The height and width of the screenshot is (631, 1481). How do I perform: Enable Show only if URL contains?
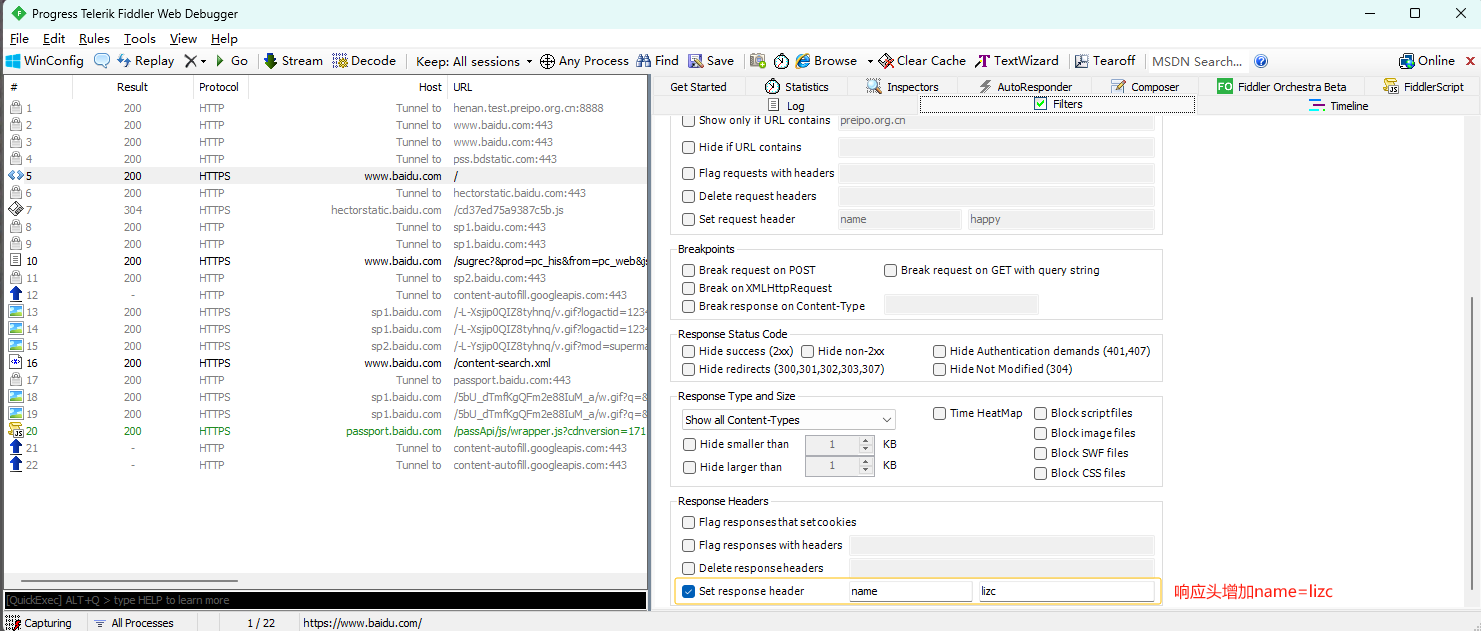coord(688,120)
